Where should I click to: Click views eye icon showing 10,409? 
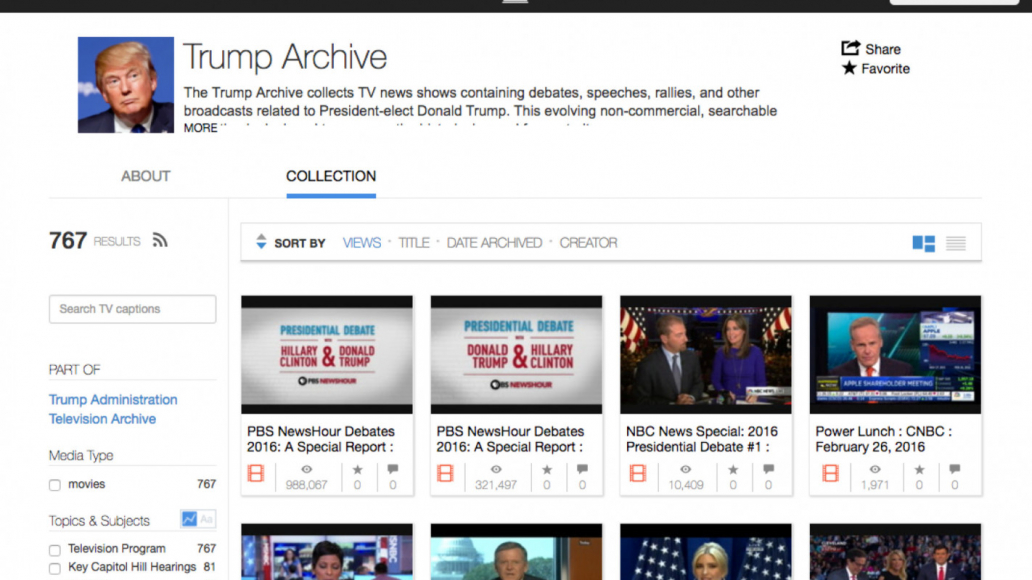tap(686, 469)
